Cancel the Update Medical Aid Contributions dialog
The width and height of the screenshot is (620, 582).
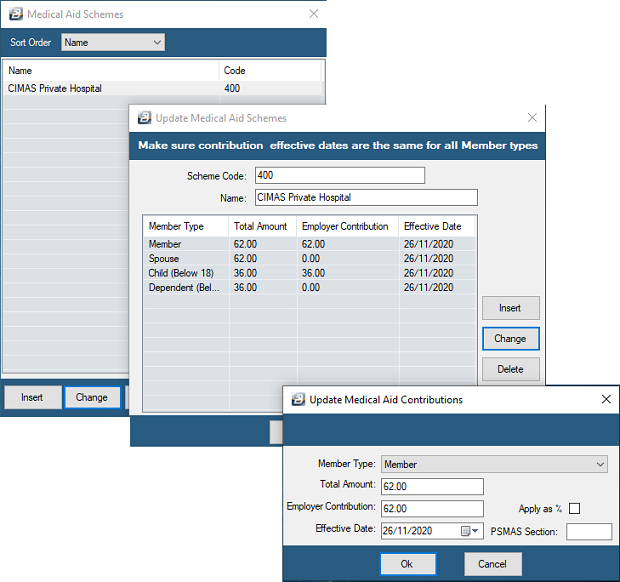click(x=493, y=564)
